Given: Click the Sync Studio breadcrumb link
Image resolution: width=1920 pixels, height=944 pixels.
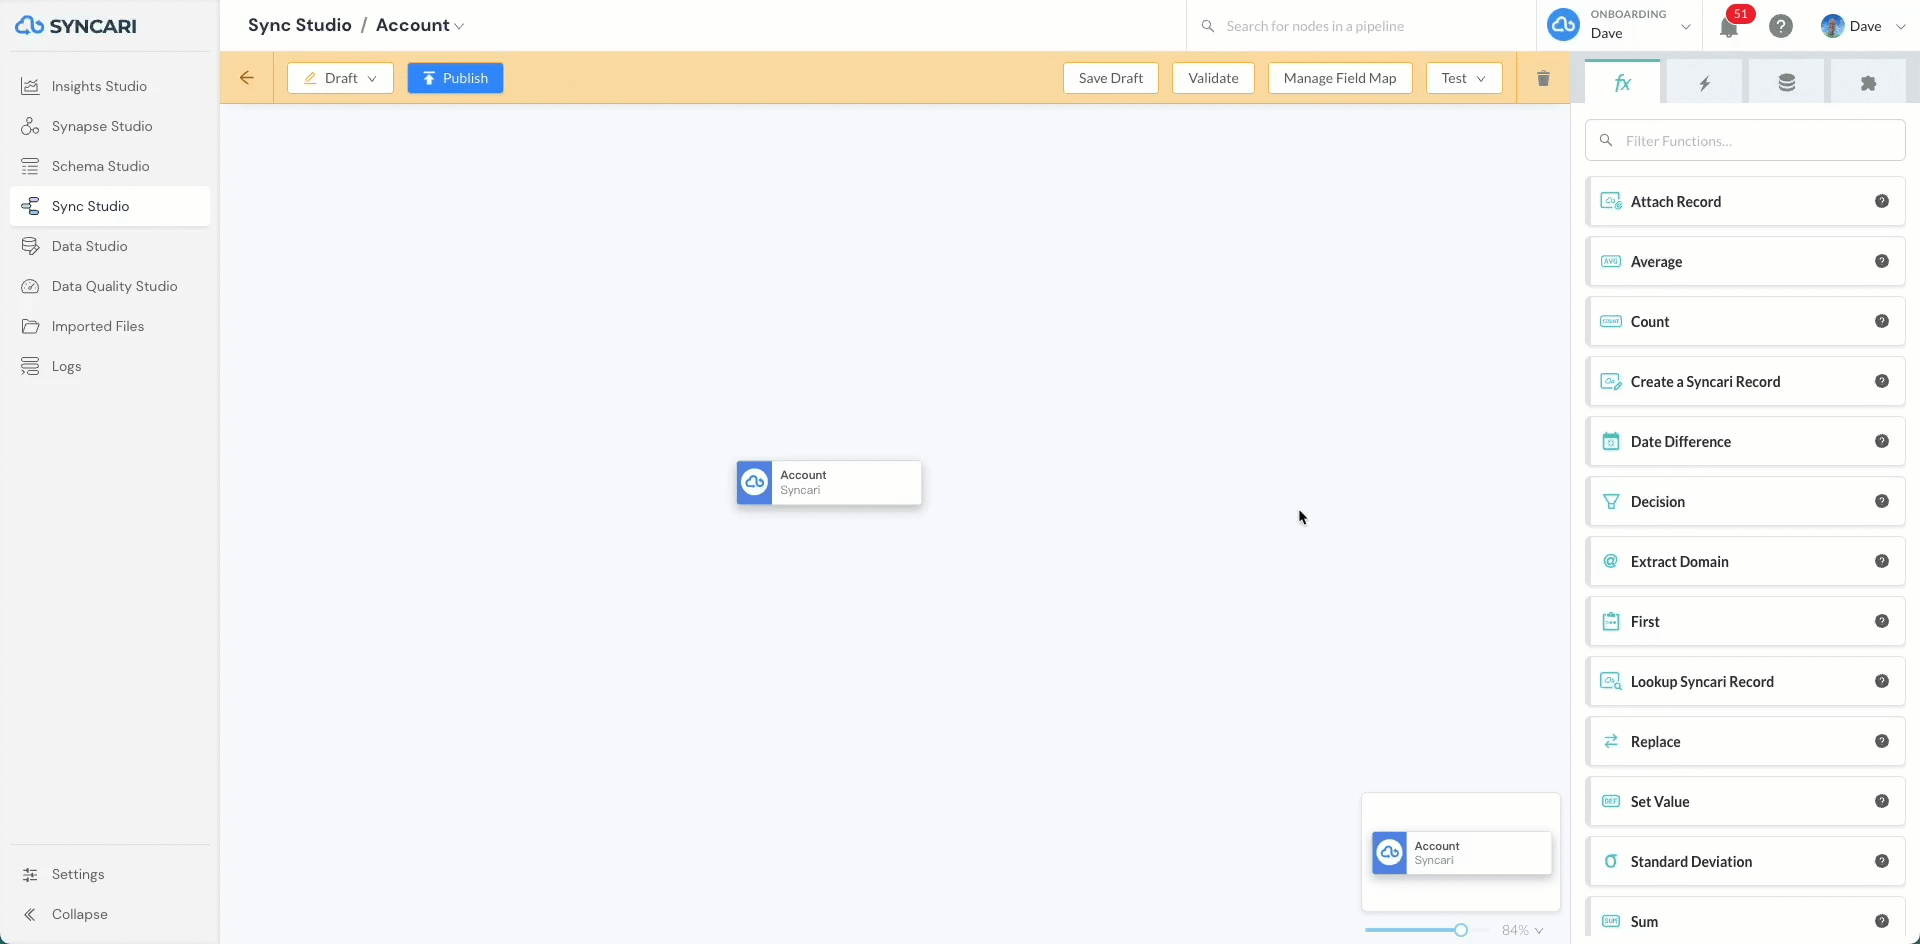Looking at the screenshot, I should click(300, 25).
